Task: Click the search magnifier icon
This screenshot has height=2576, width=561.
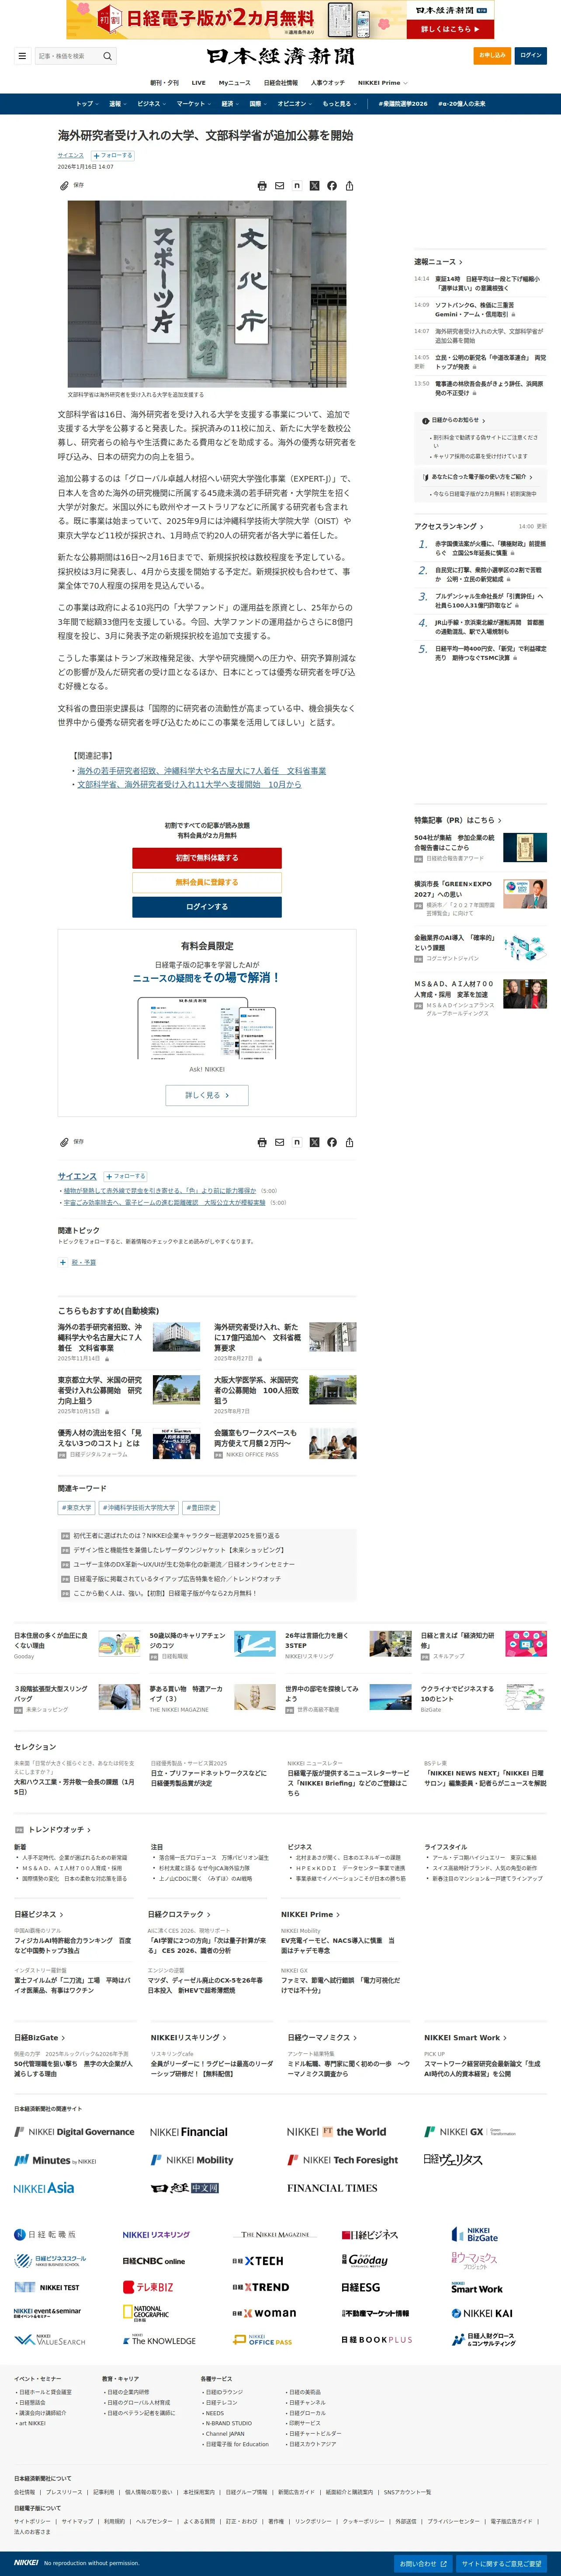Action: tap(108, 56)
